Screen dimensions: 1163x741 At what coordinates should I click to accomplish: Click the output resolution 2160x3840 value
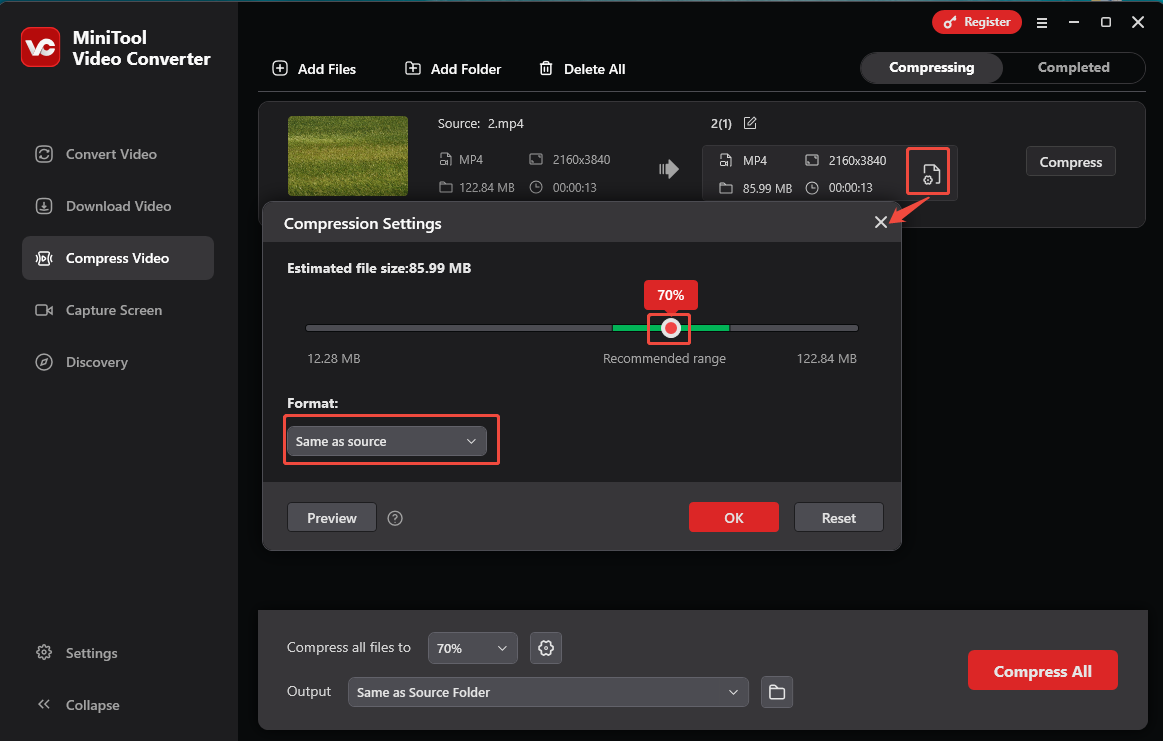[857, 160]
